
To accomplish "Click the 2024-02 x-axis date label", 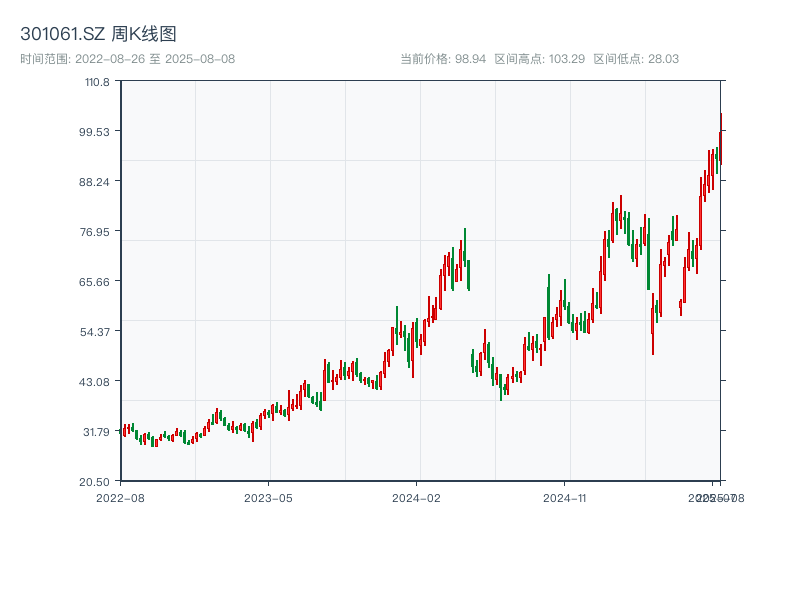I will click(416, 497).
